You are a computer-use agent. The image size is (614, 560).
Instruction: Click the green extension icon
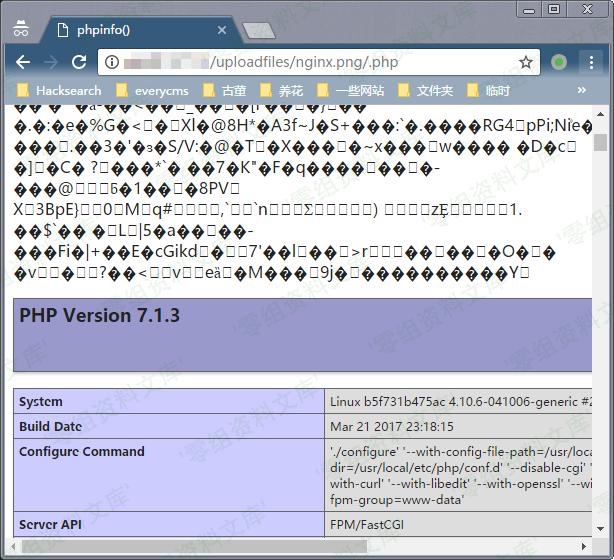click(x=559, y=62)
